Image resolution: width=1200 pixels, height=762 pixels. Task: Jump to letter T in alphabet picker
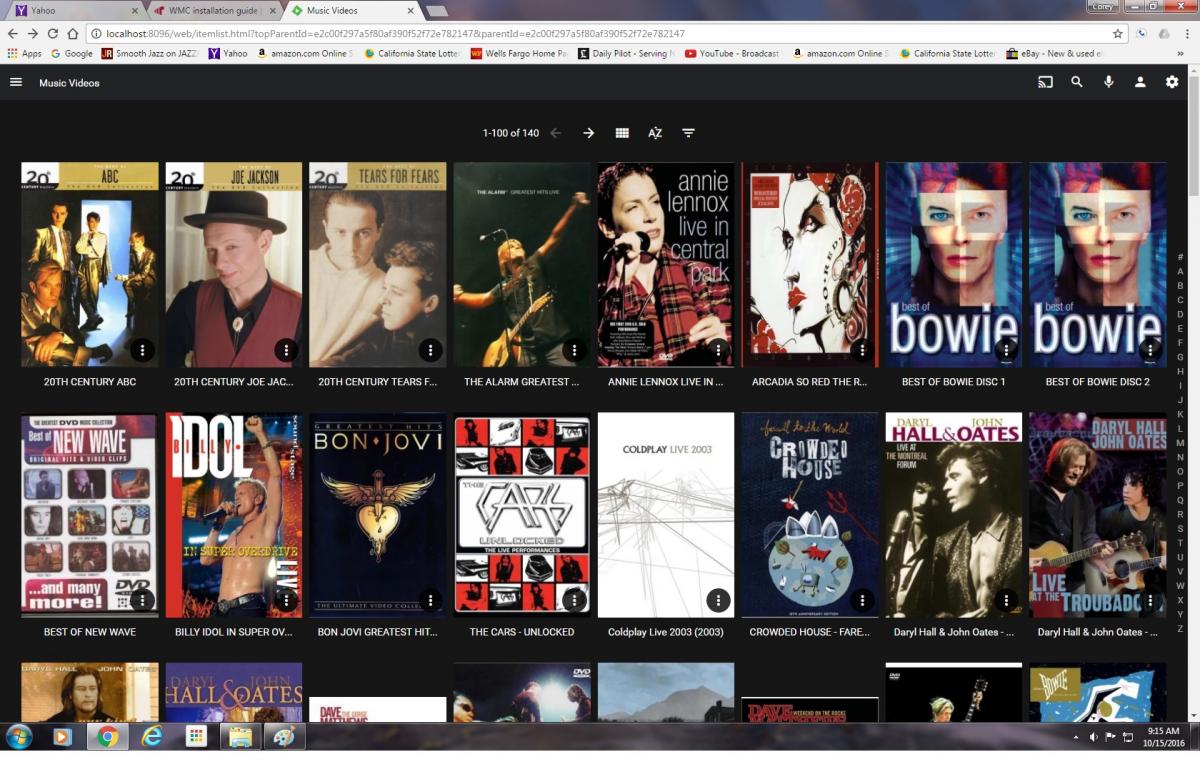coord(1180,543)
